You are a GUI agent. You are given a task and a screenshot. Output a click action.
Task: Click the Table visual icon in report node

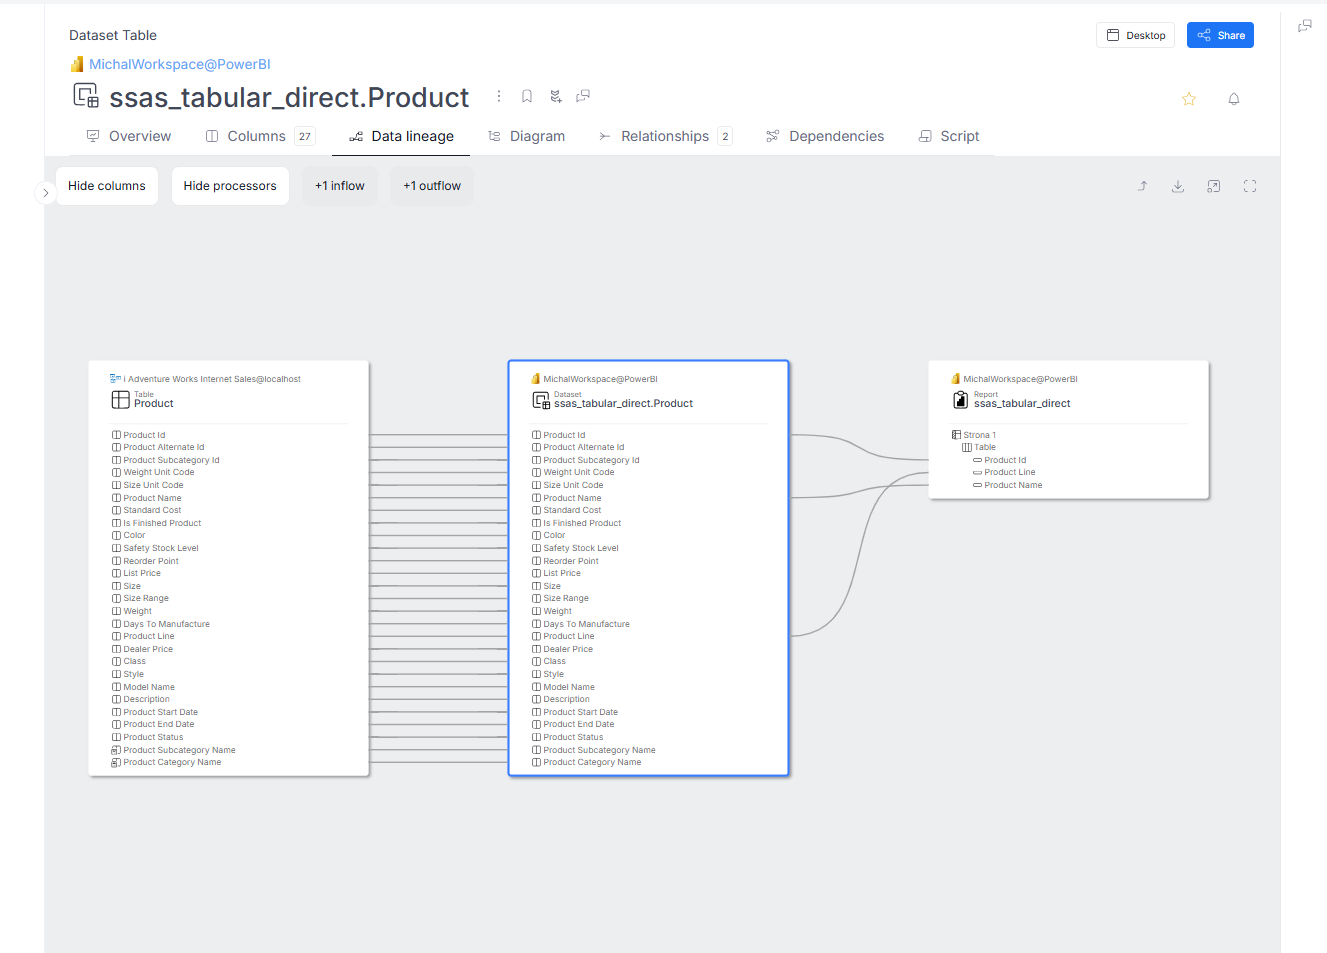click(x=967, y=447)
